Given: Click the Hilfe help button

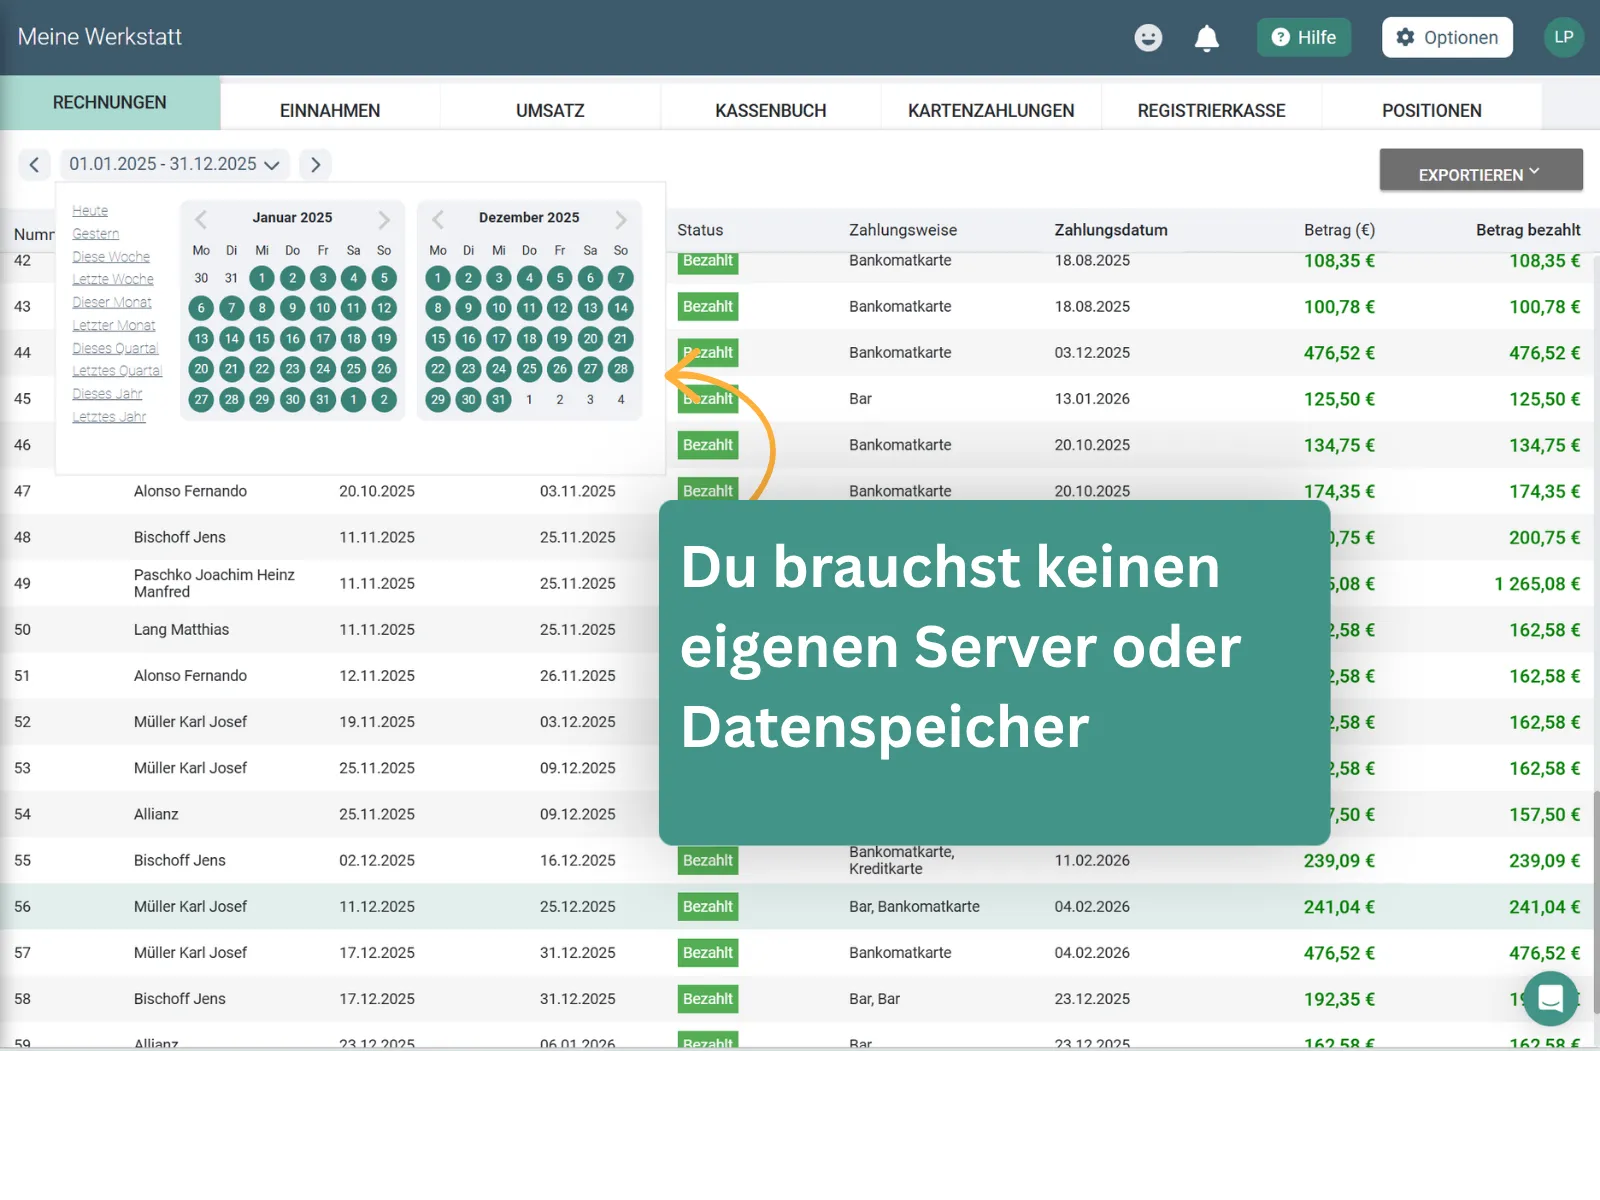Looking at the screenshot, I should pos(1304,37).
